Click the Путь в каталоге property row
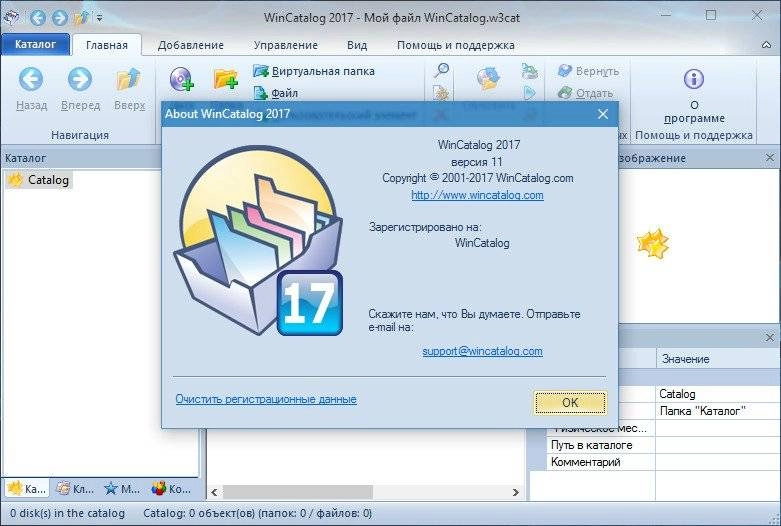 [x=664, y=445]
